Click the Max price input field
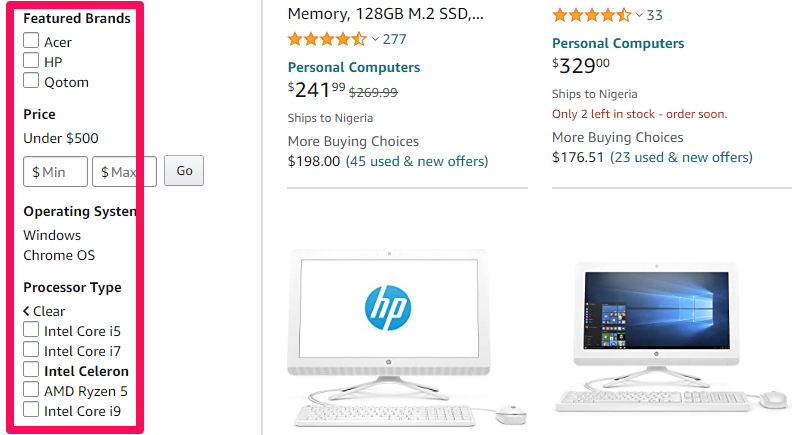Image resolution: width=796 pixels, height=435 pixels. click(124, 172)
